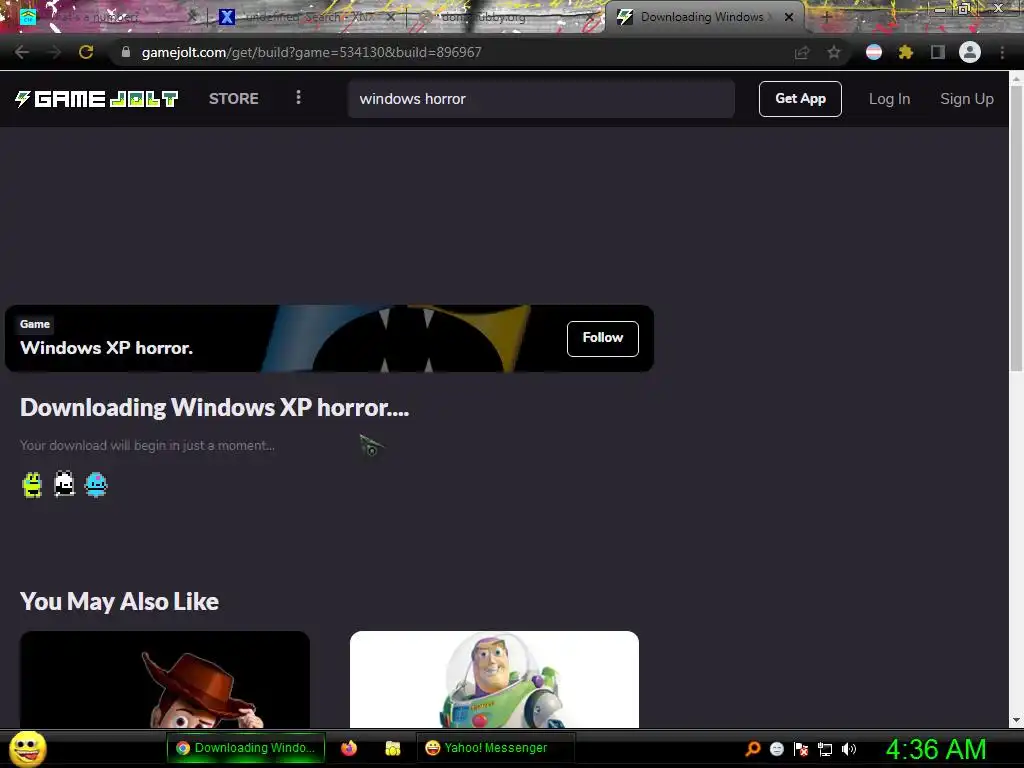The width and height of the screenshot is (1024, 768).
Task: Click the 4:36 AM clock
Action: [x=935, y=749]
